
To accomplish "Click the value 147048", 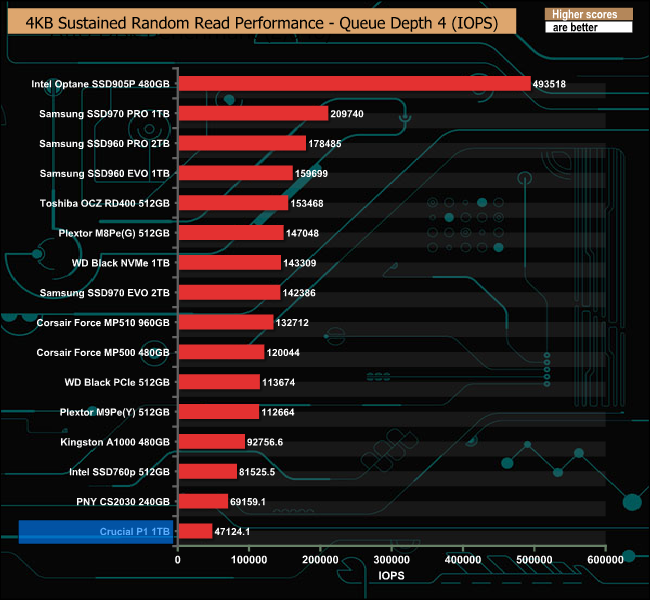I will coord(302,233).
